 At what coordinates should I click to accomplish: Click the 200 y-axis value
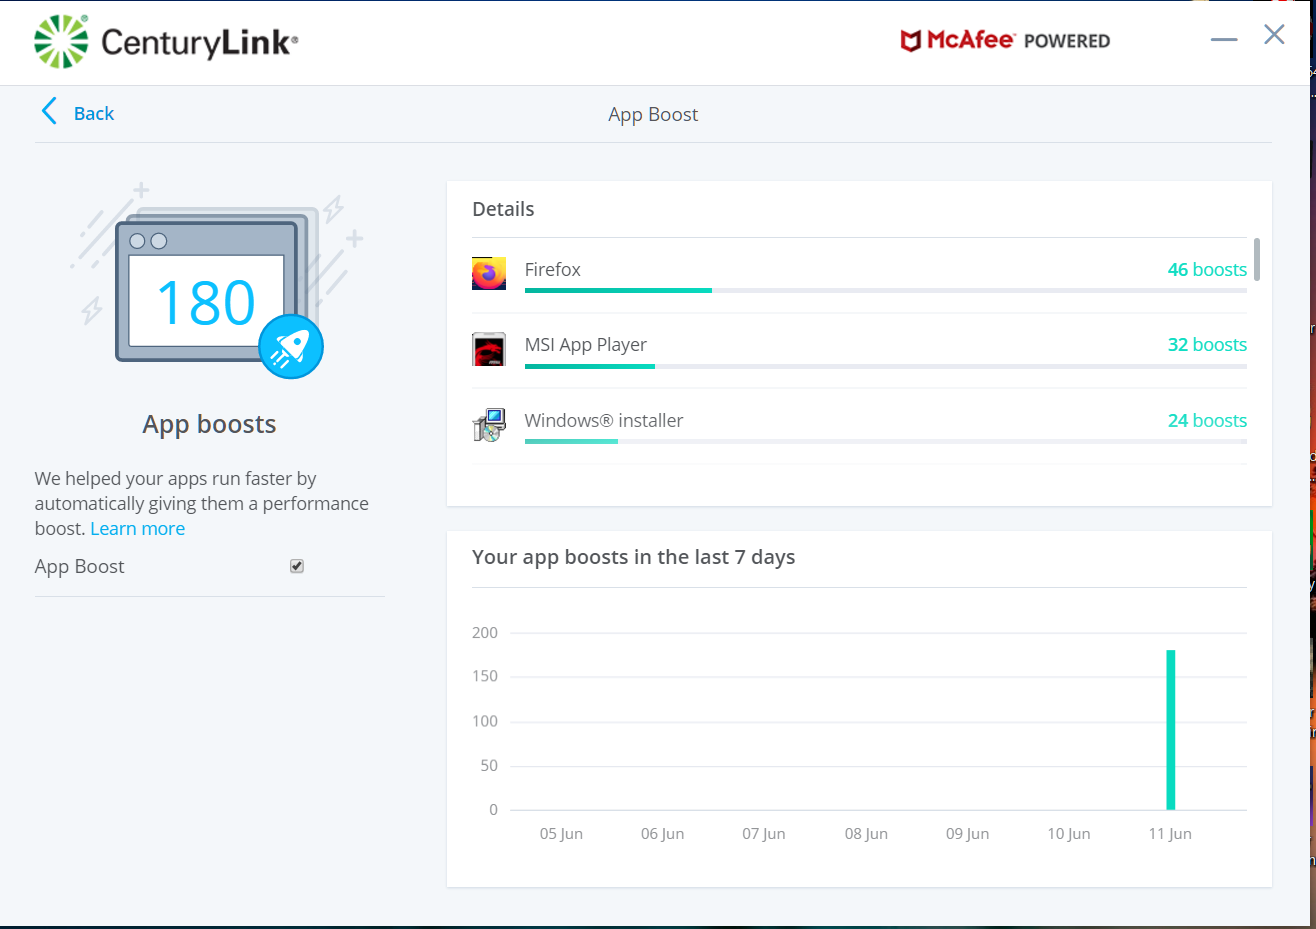click(x=485, y=632)
